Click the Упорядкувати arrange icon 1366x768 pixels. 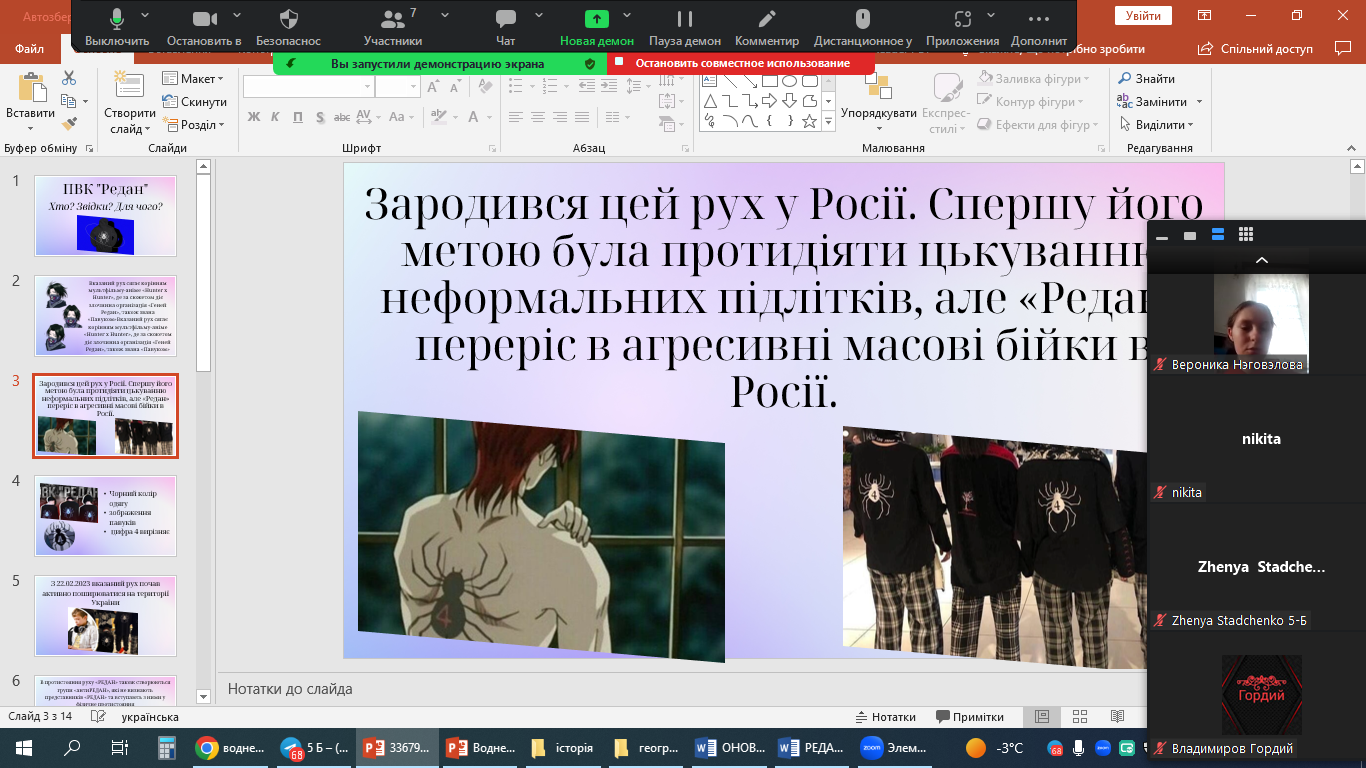(879, 88)
